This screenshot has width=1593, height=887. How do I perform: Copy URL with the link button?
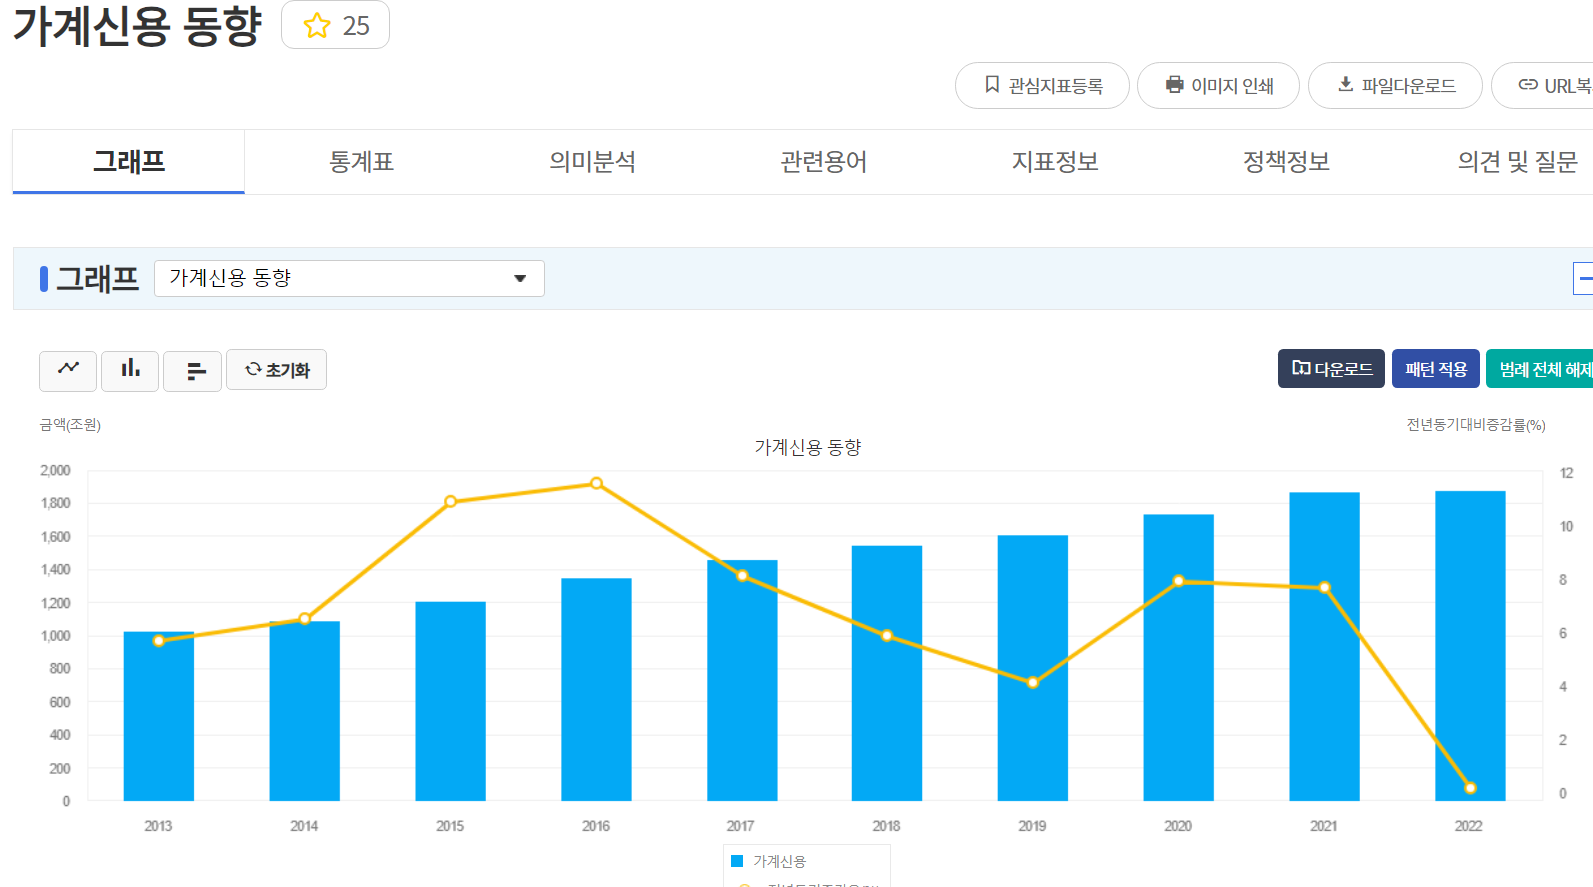coord(1543,86)
